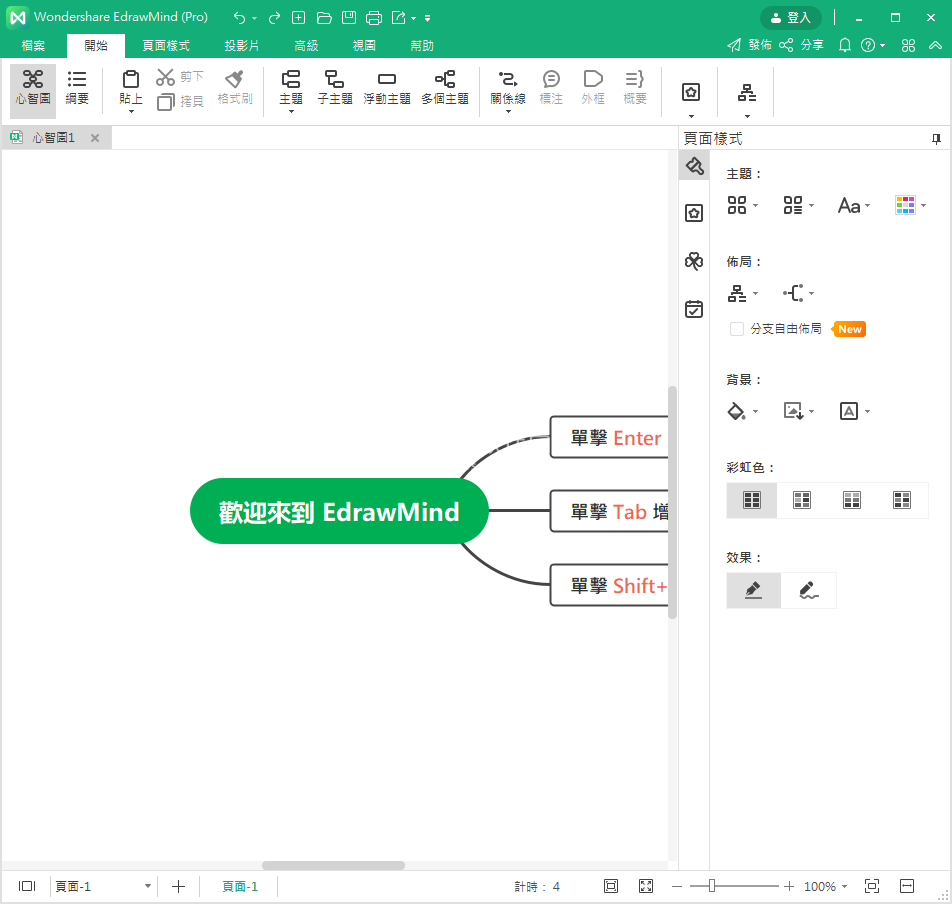Click the 歡迎來到 EdrawMind central topic

pos(338,510)
